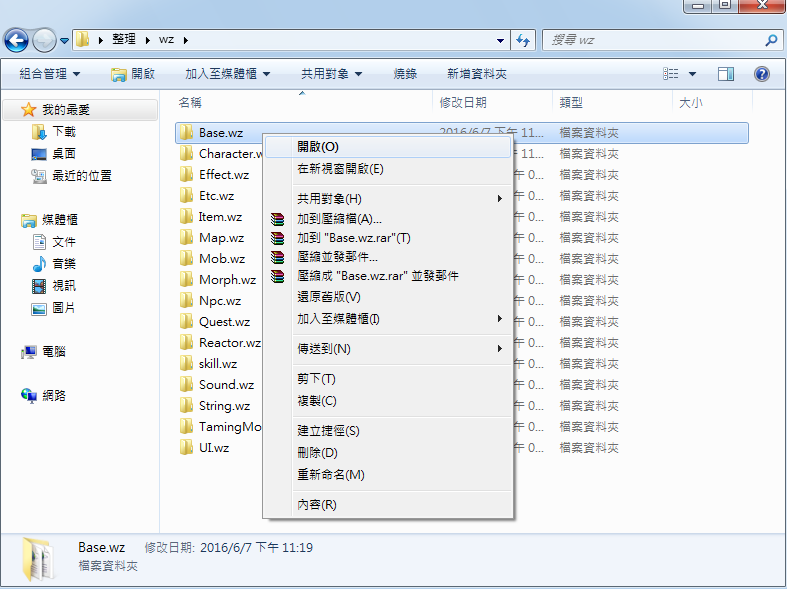
Task: Select the Item.wz folder icon
Action: (186, 217)
